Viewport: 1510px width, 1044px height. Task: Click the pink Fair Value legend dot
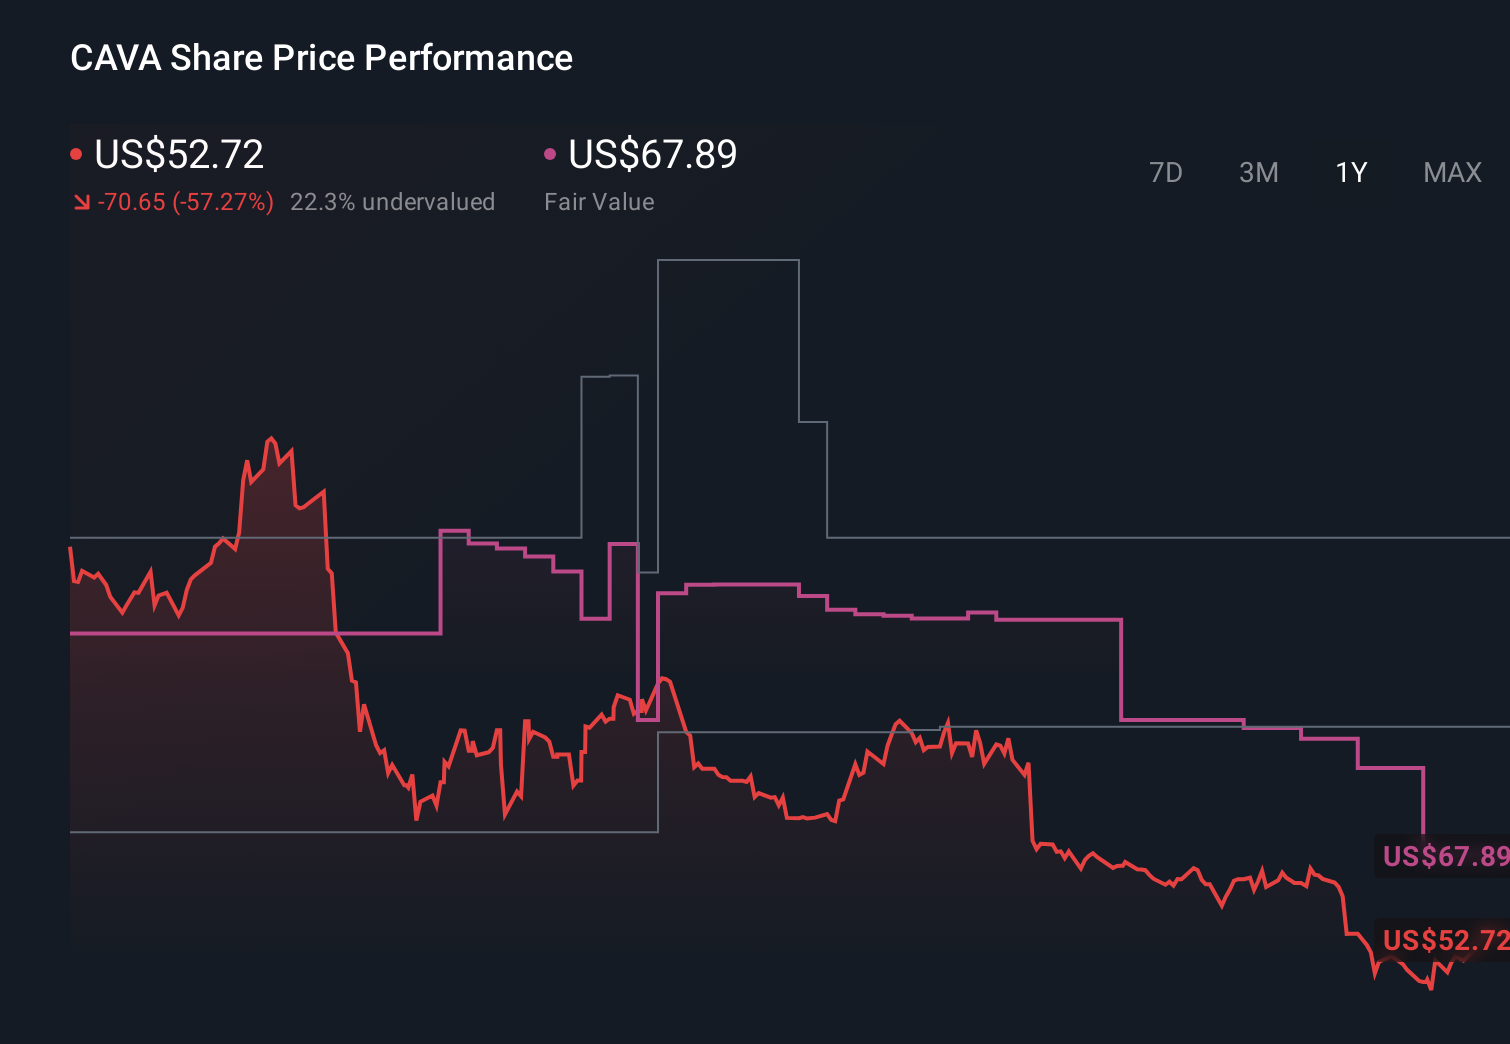tap(549, 152)
